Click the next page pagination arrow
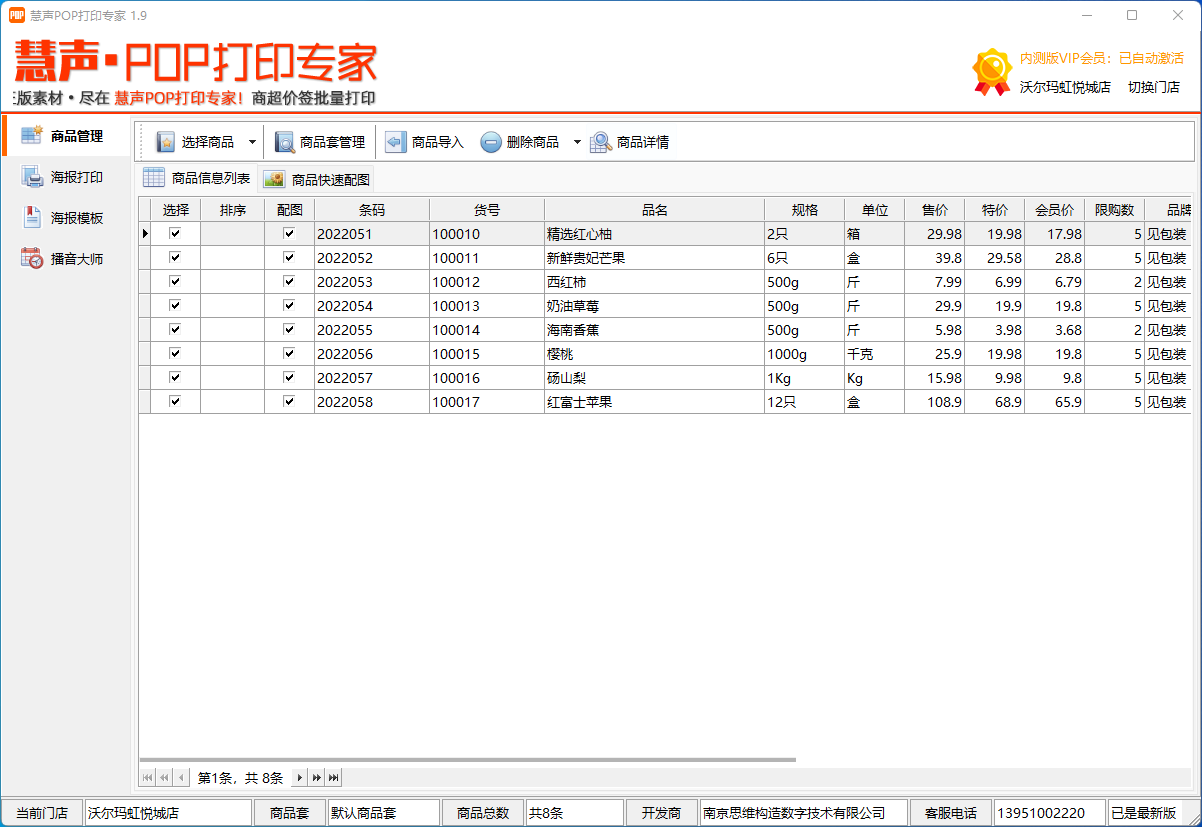The image size is (1202, 827). (300, 777)
